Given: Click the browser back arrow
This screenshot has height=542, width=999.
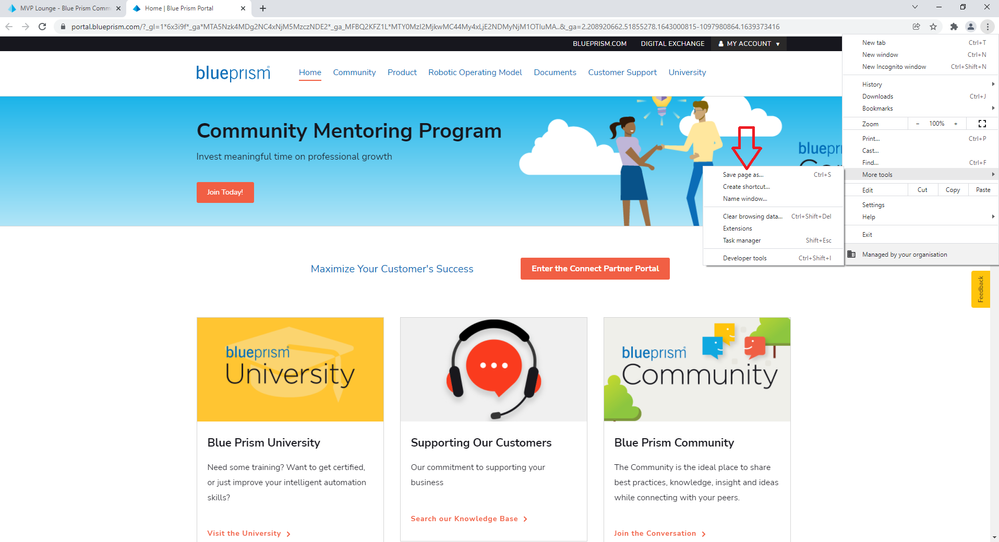Looking at the screenshot, I should point(9,27).
